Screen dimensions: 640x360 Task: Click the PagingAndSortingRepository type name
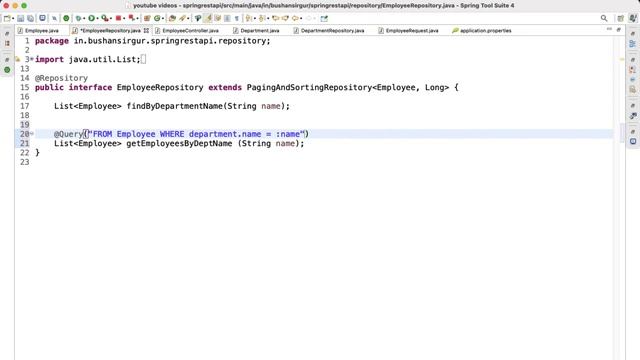309,87
